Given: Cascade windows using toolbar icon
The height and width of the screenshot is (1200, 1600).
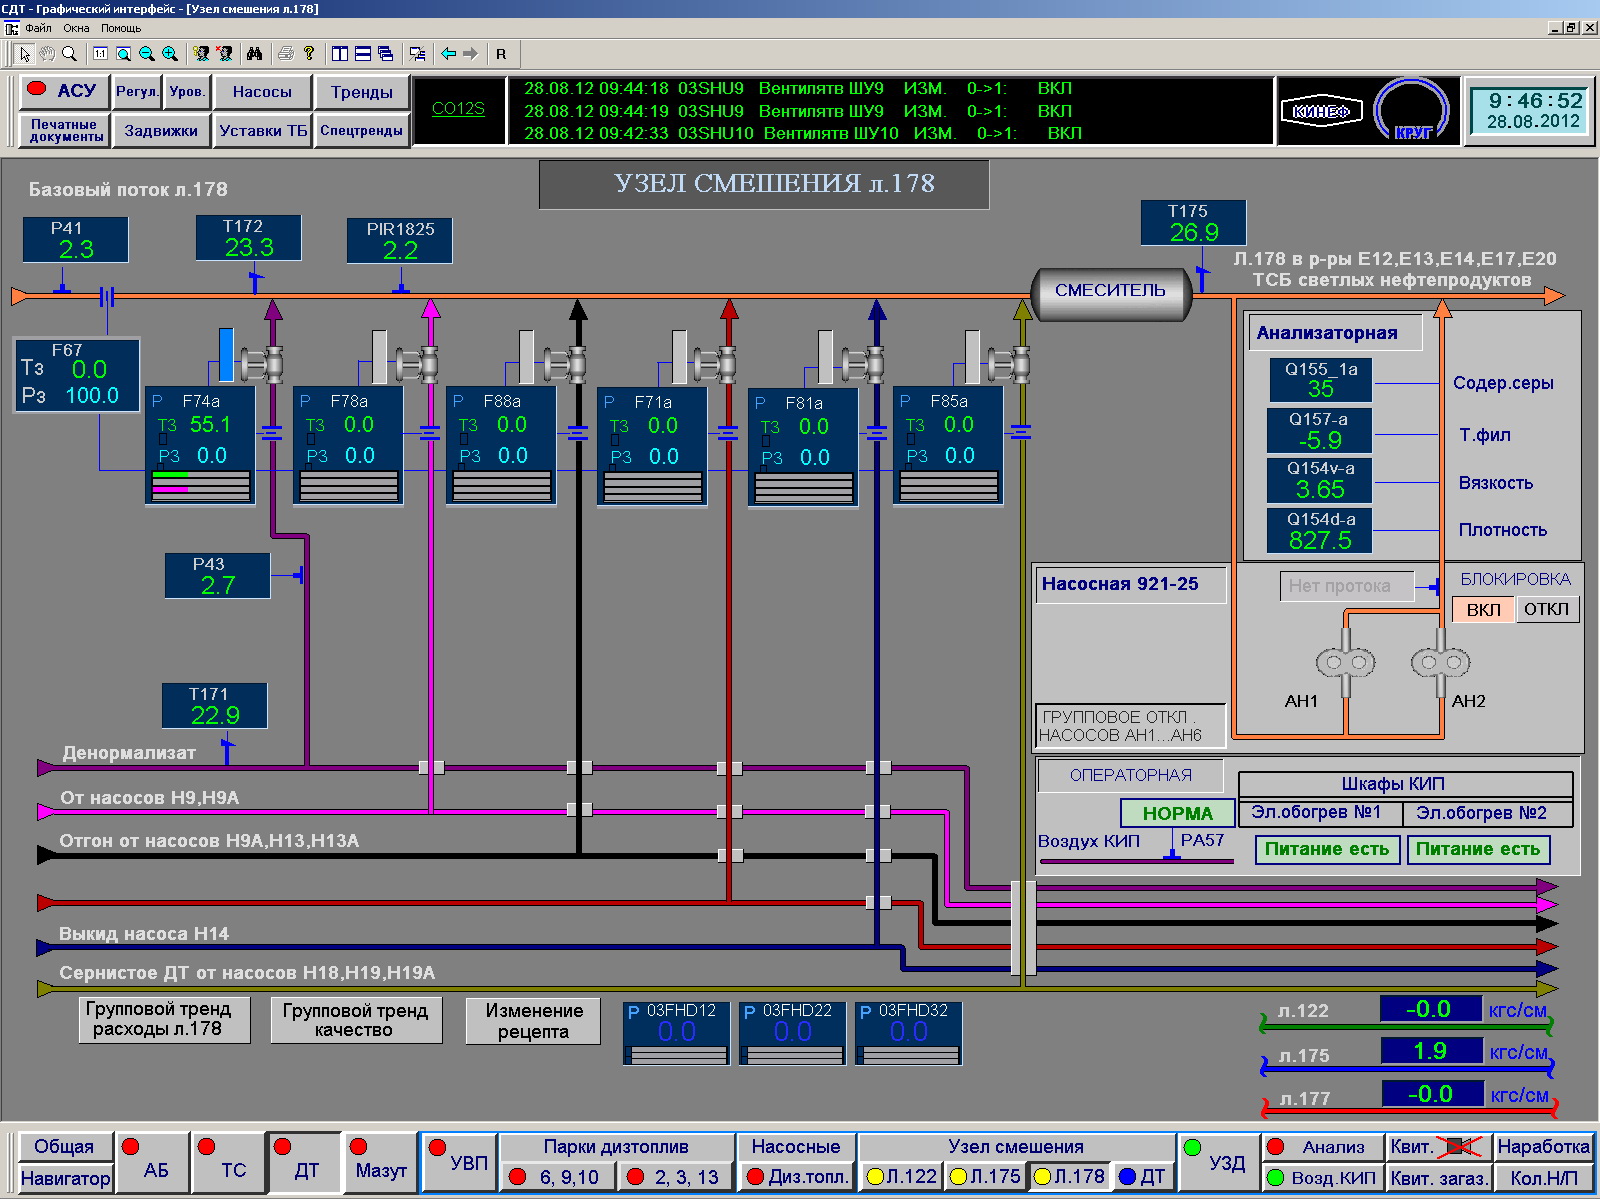Looking at the screenshot, I should pyautogui.click(x=386, y=54).
